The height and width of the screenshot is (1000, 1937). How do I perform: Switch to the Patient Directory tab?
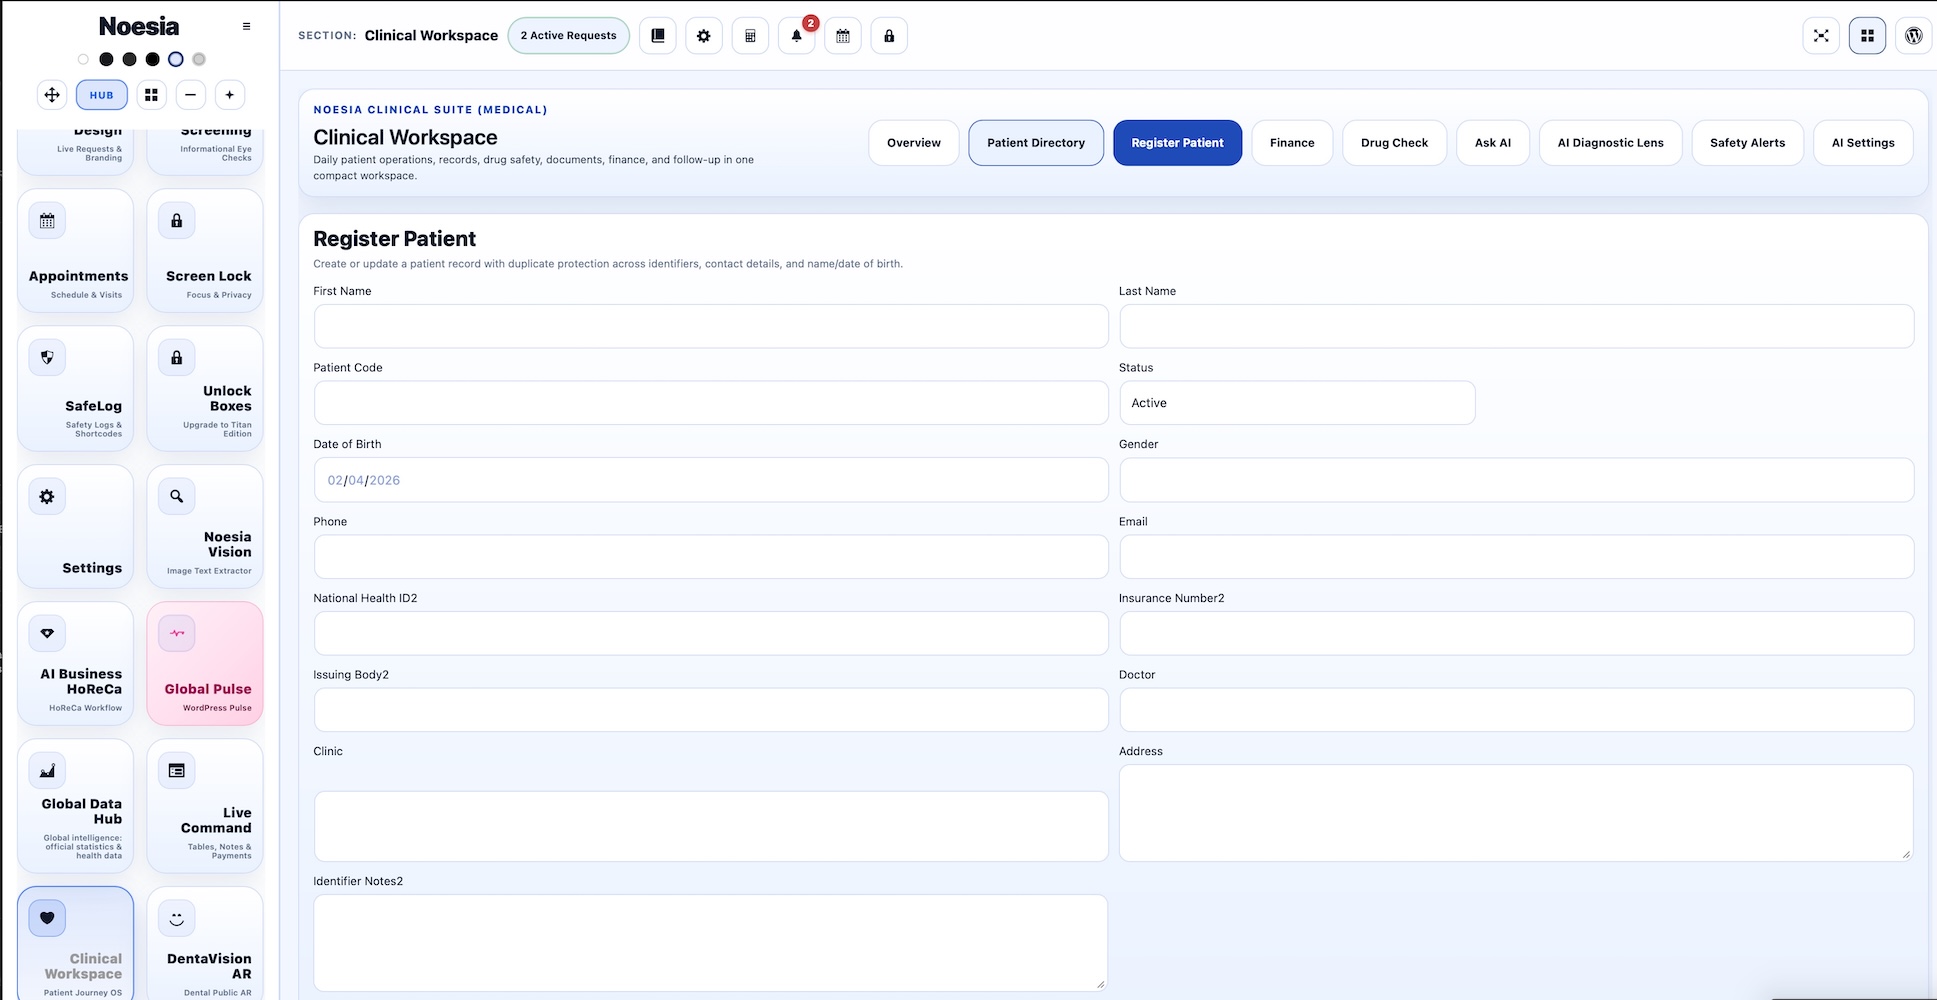[x=1036, y=143]
